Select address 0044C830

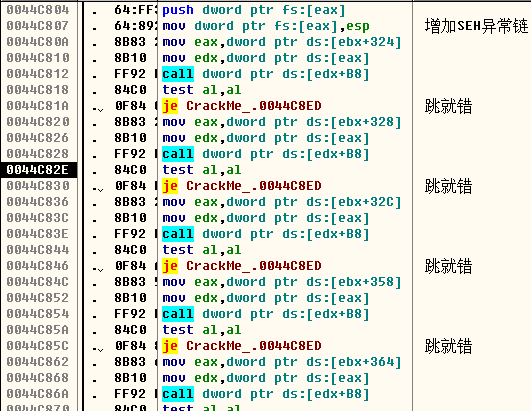[38, 186]
